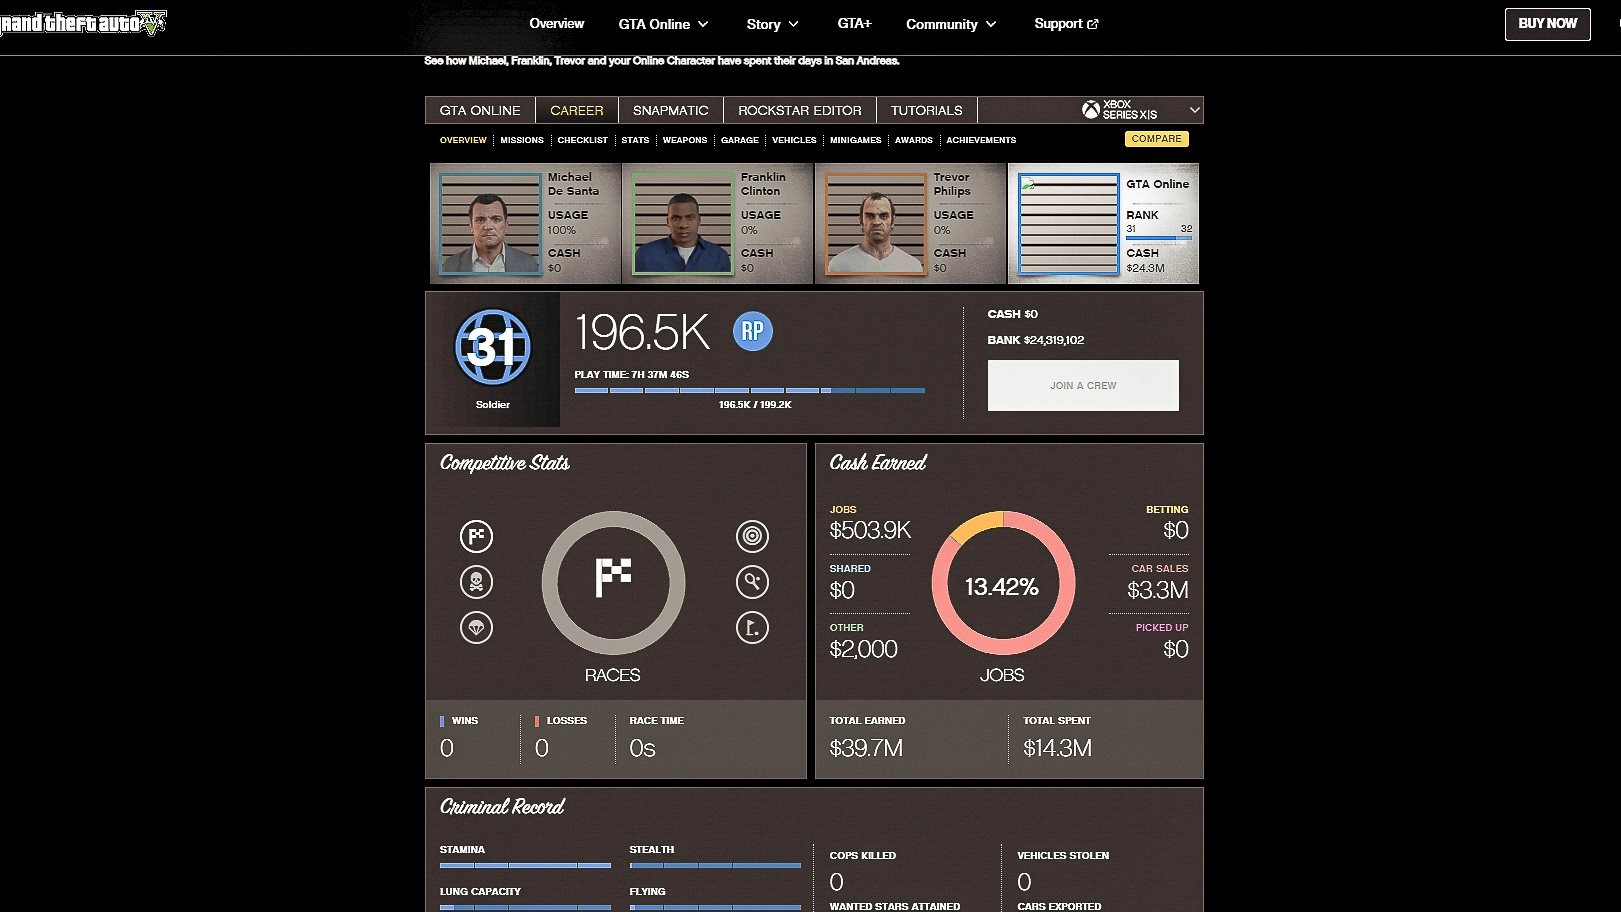Click the OTHER $2,000 cash value
This screenshot has width=1621, height=912.
[x=863, y=649]
